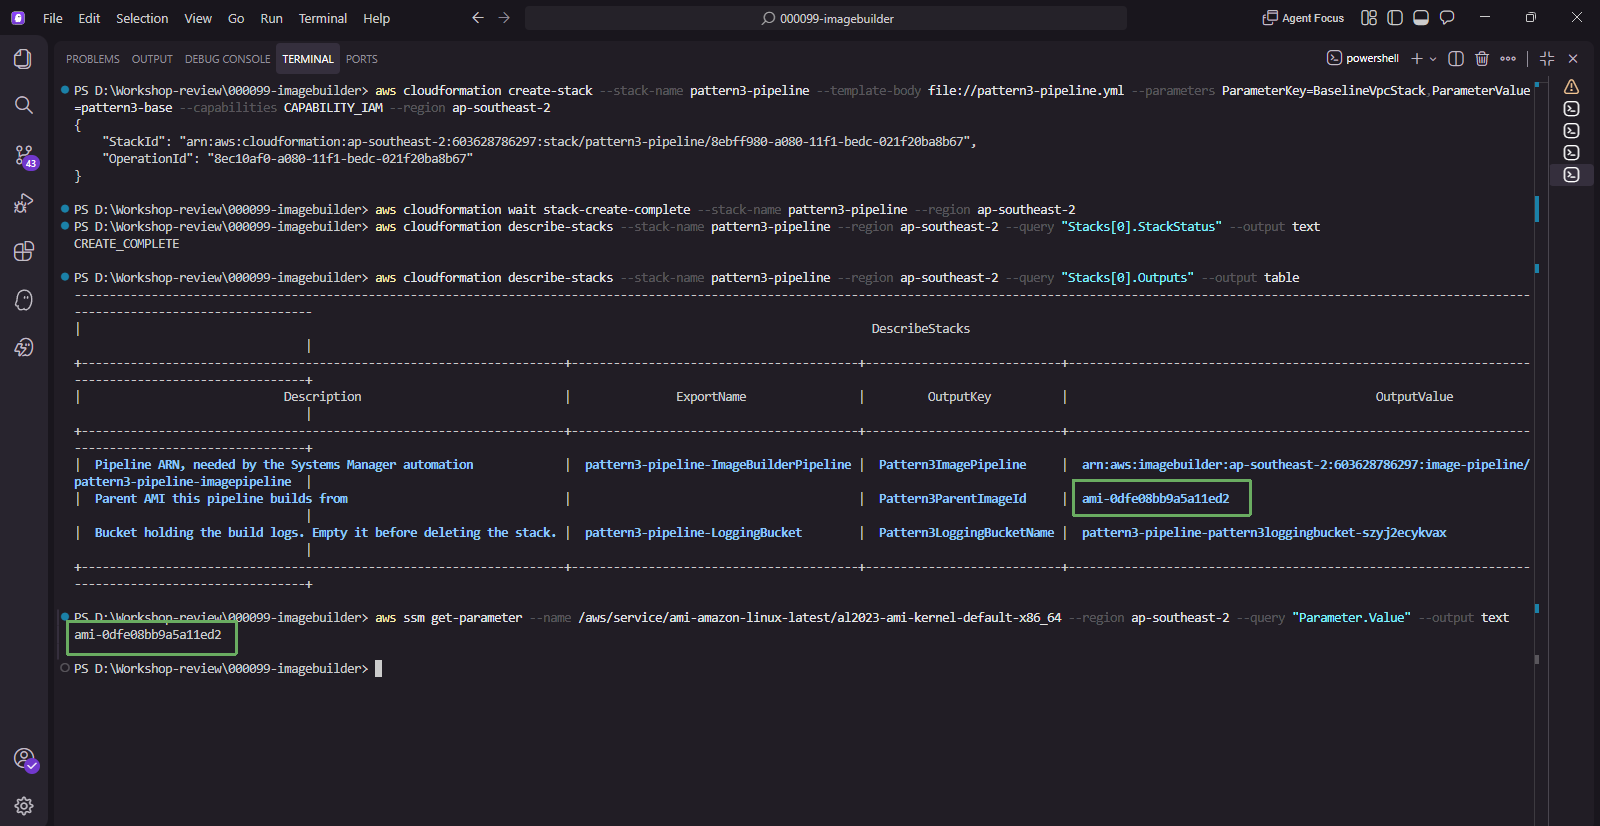Open the Manage settings gear

pyautogui.click(x=23, y=806)
